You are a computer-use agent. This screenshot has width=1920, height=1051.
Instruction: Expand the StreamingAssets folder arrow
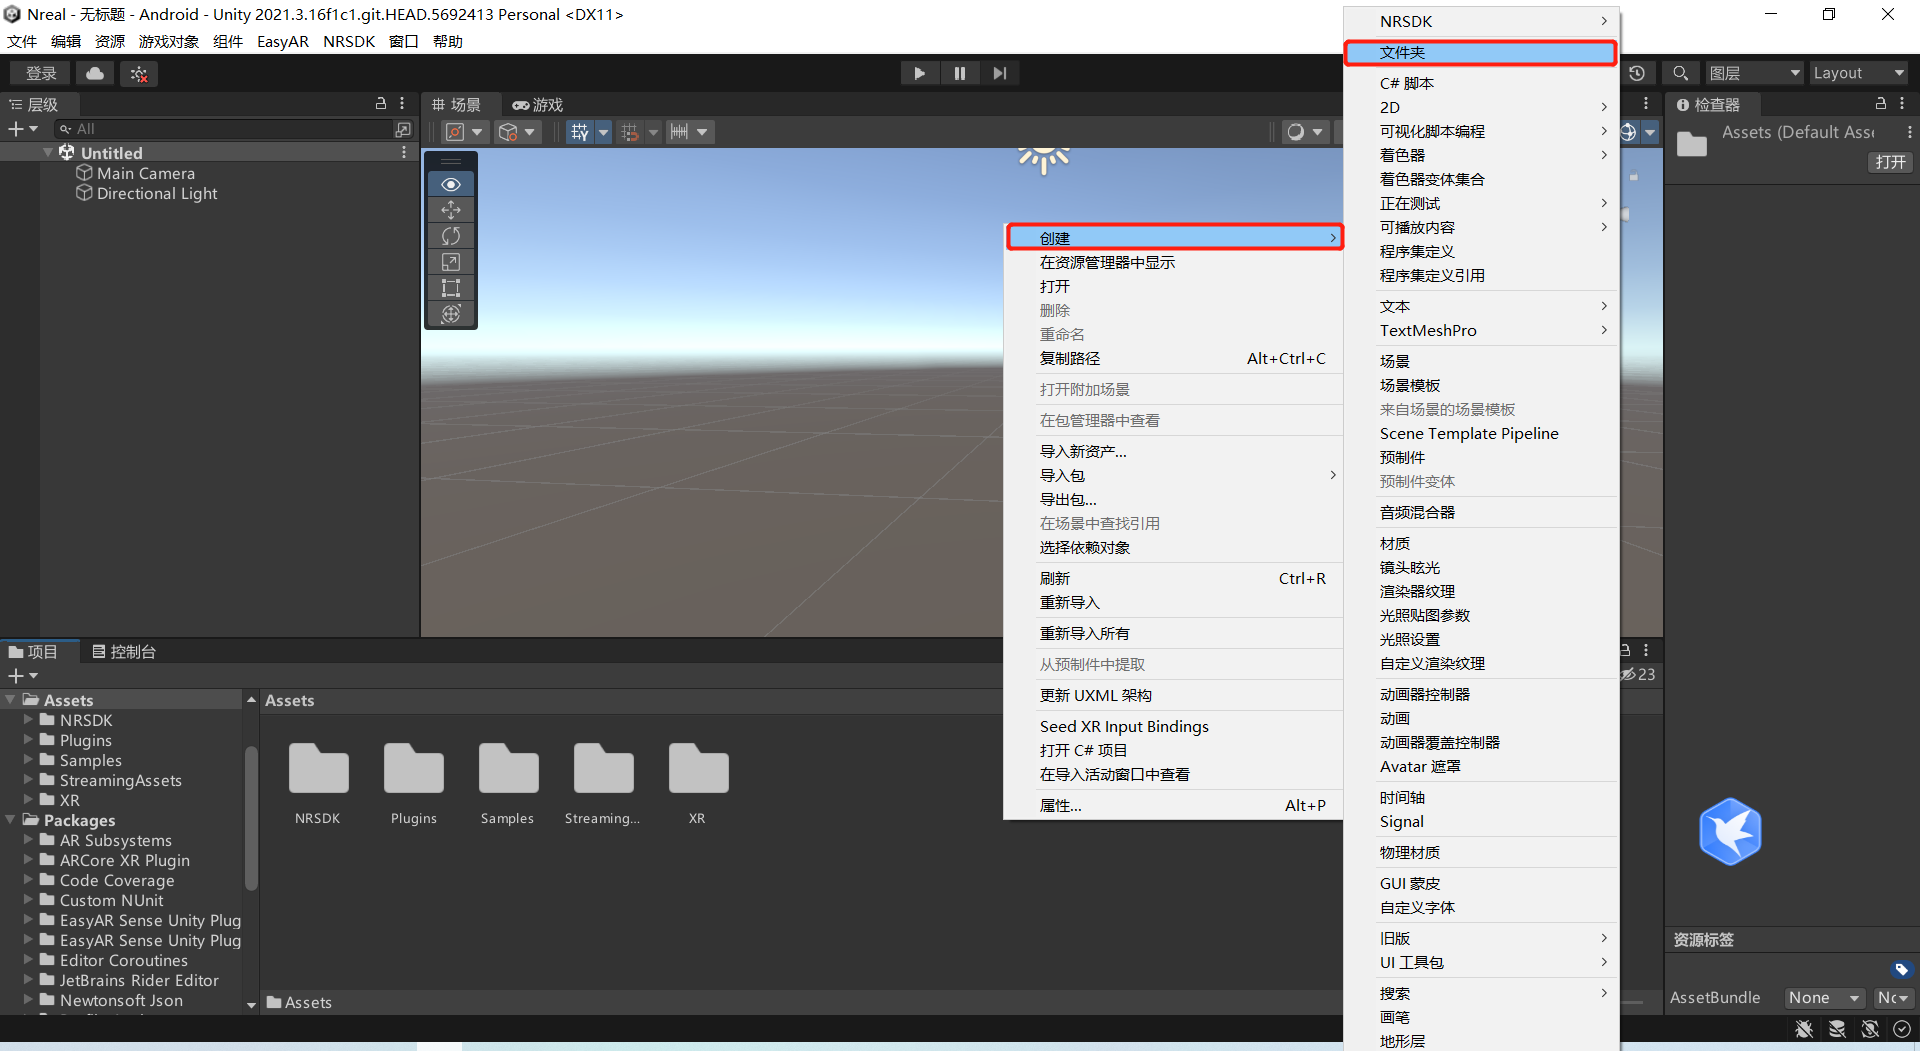click(28, 780)
